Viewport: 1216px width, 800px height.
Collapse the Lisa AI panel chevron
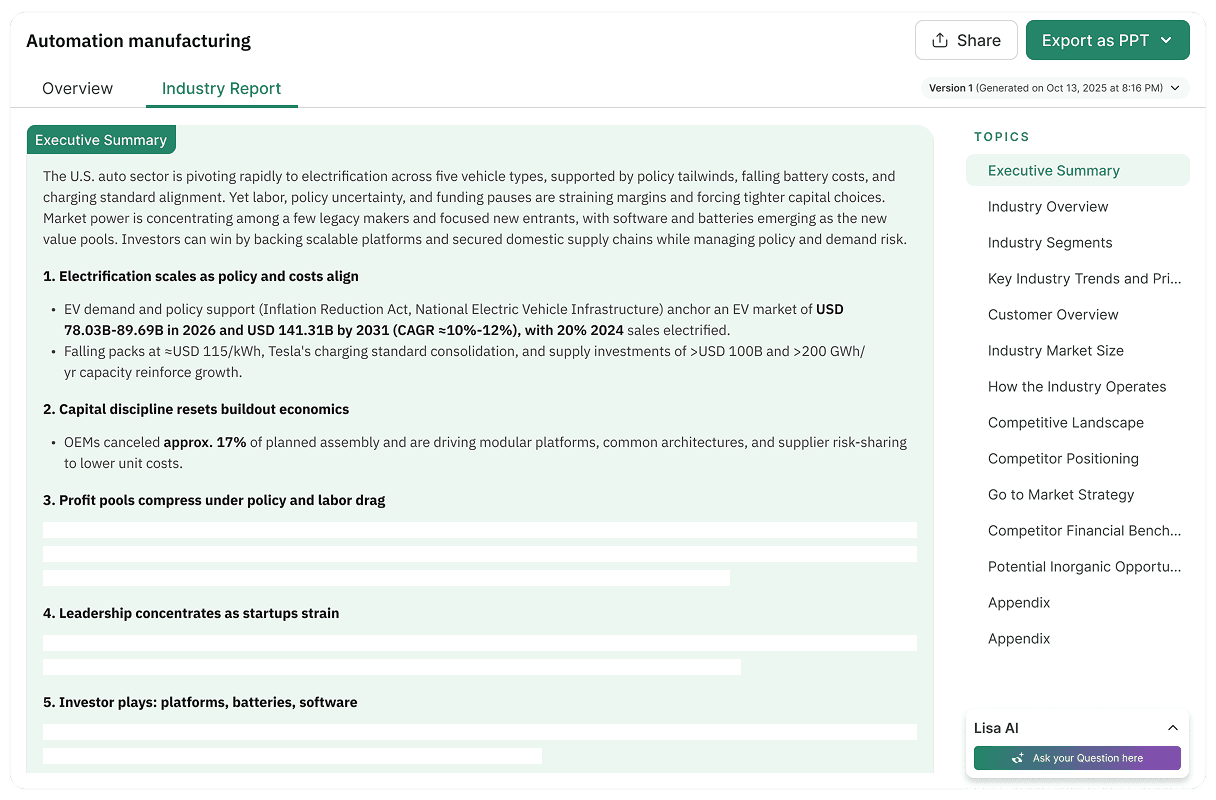pyautogui.click(x=1173, y=728)
